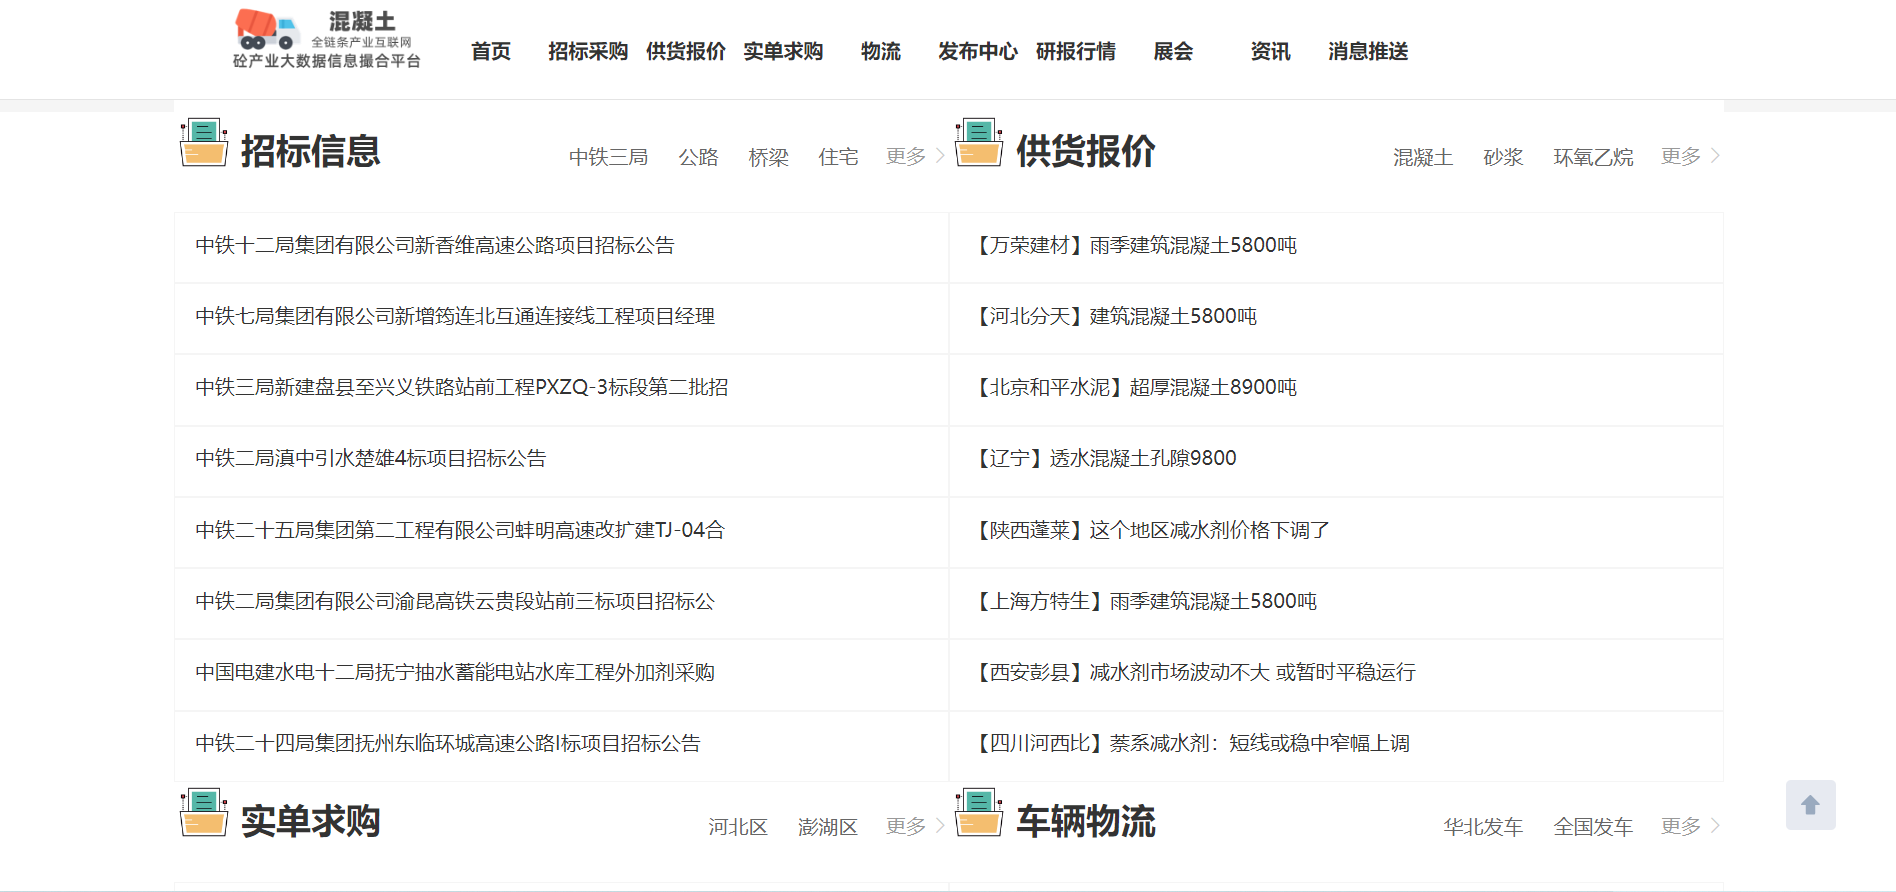
Task: Select 研报行情 in the navigation bar
Action: tap(1076, 51)
